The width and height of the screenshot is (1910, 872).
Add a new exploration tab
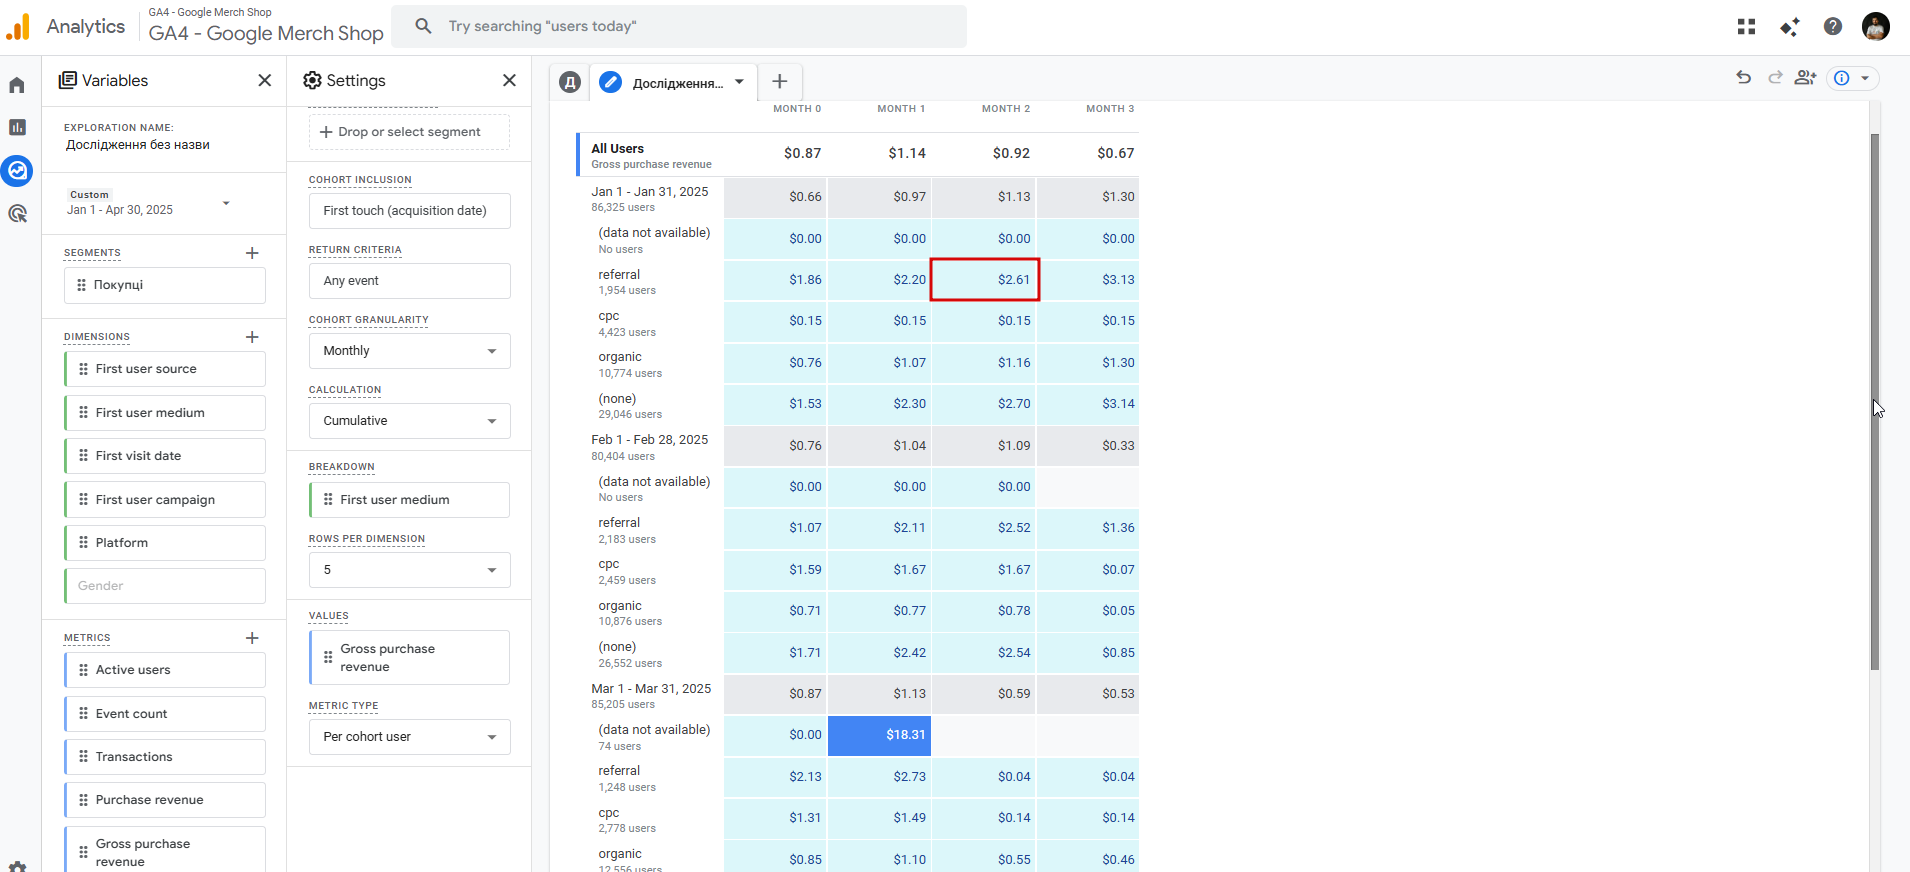pos(780,82)
